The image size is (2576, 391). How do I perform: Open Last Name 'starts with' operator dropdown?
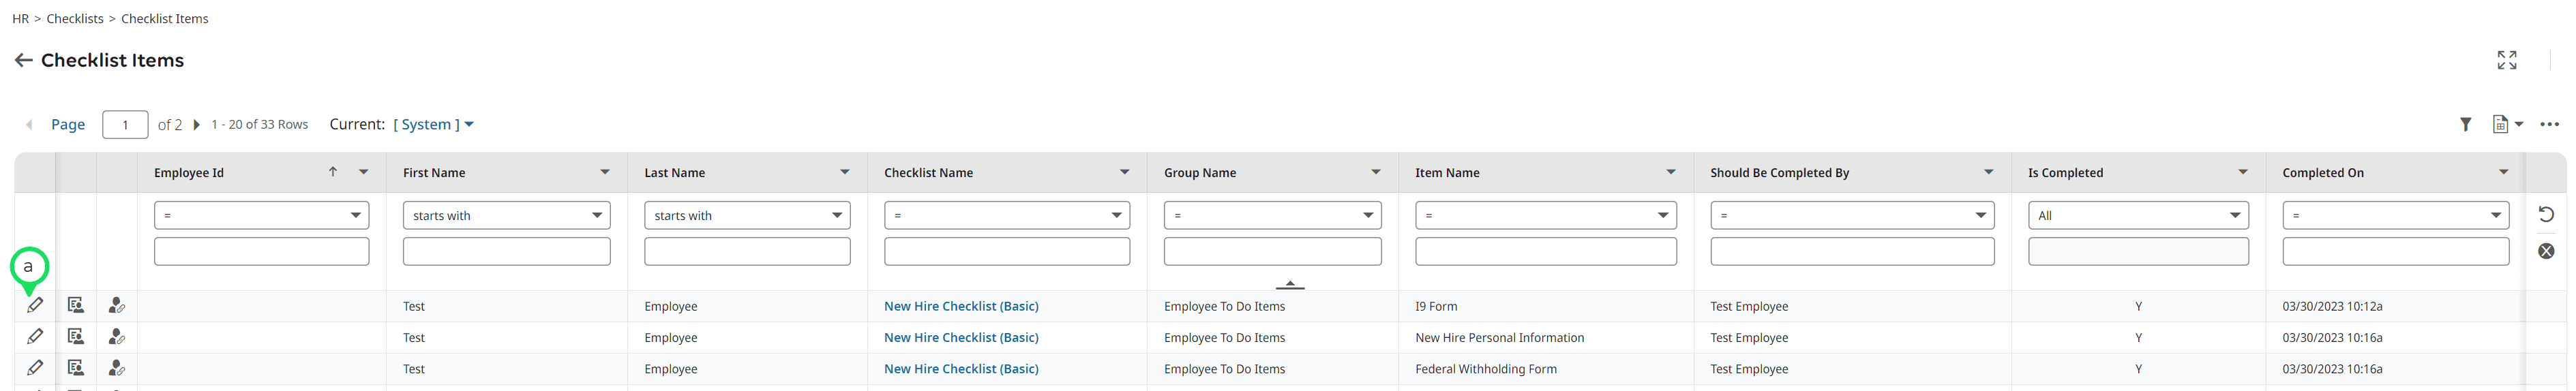coord(747,215)
